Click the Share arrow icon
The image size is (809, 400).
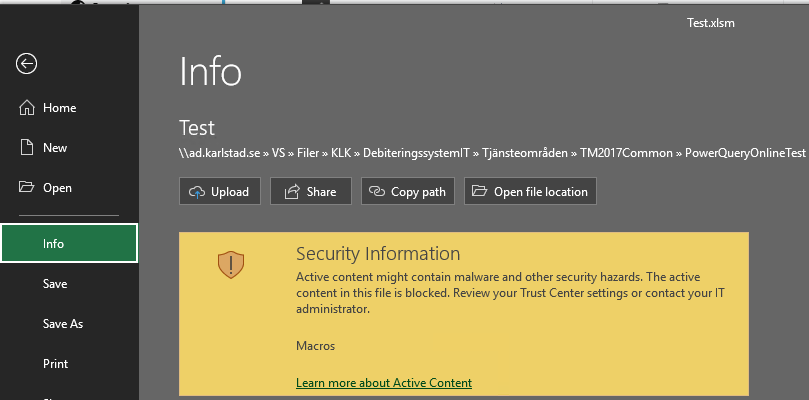click(x=292, y=192)
